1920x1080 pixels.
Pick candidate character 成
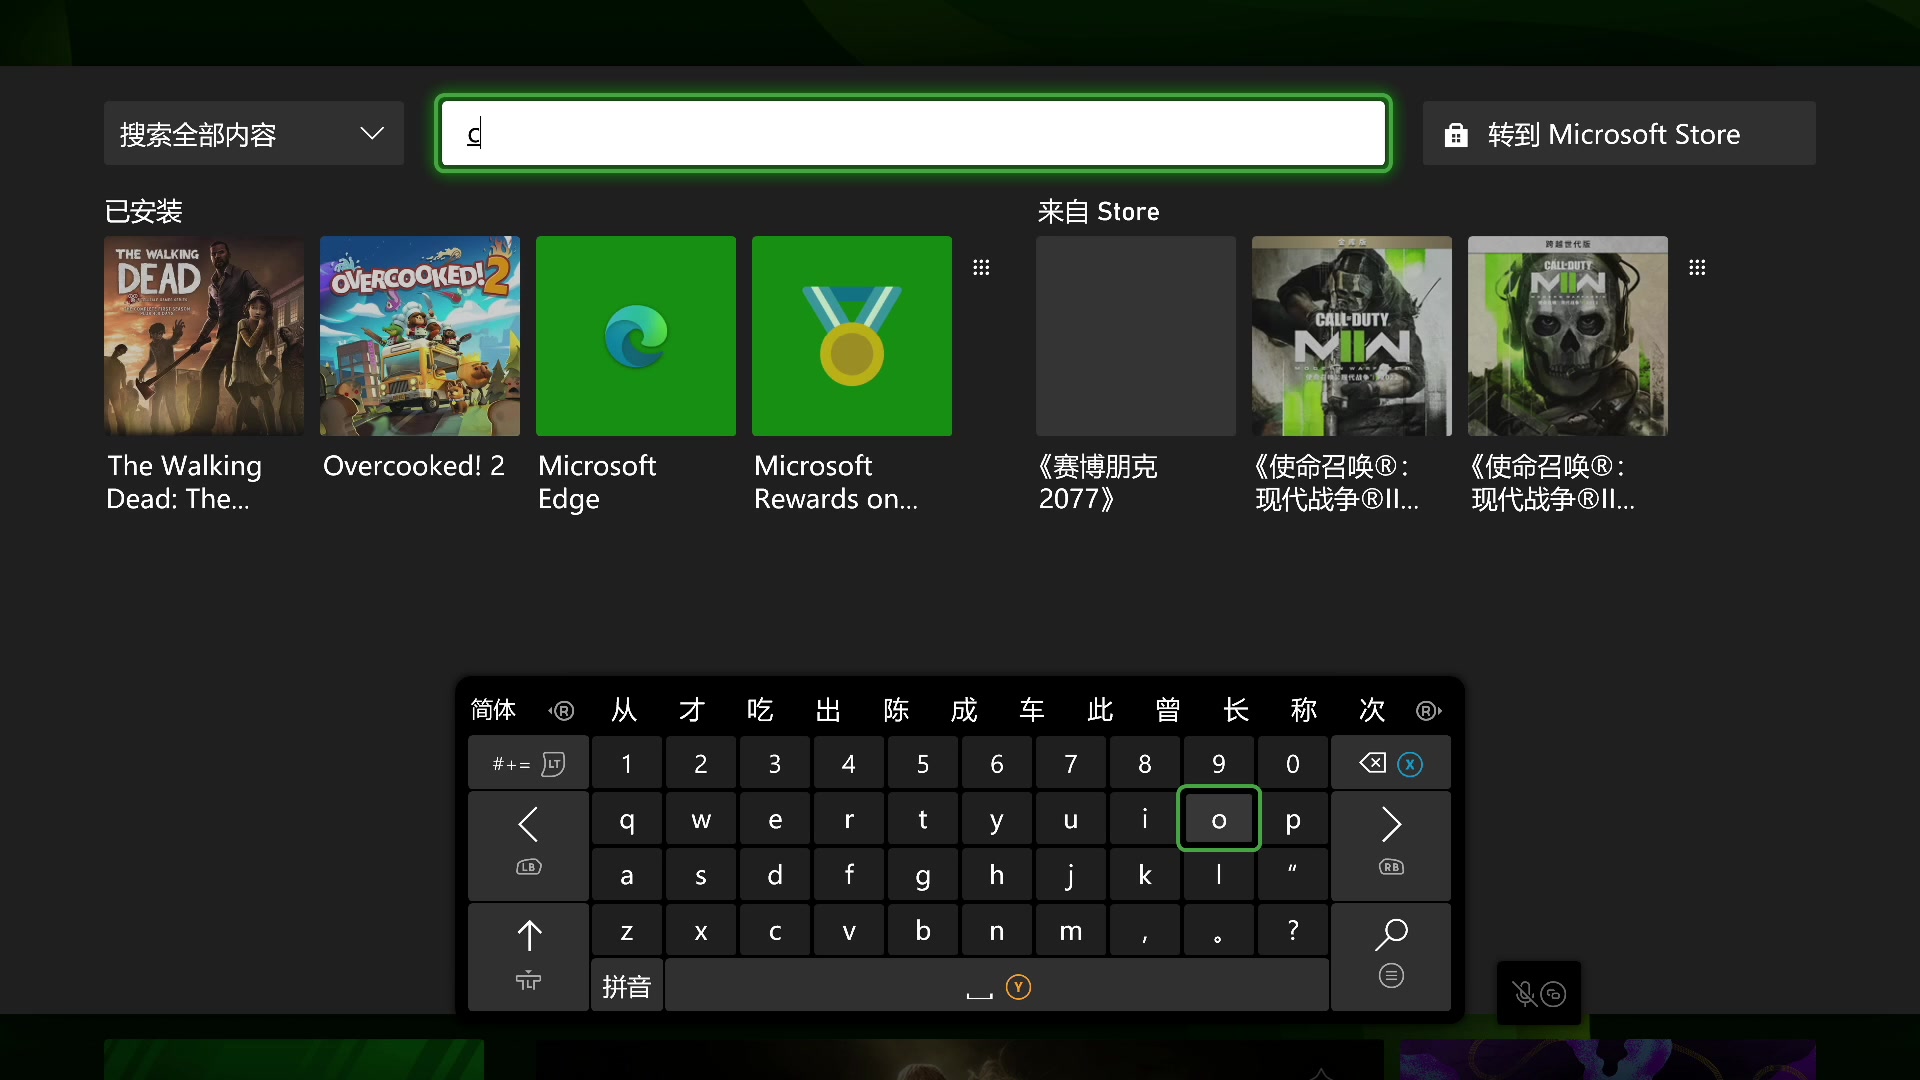[x=964, y=710]
